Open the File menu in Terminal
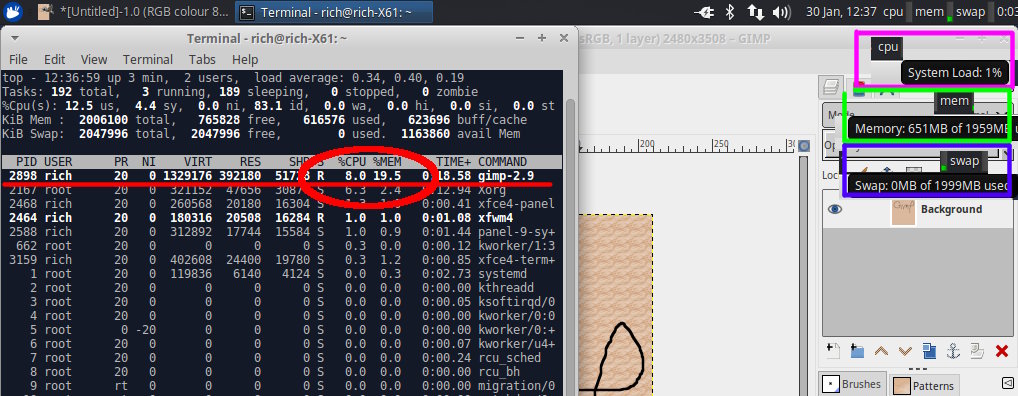Screen dimensions: 1018x396 [18, 60]
